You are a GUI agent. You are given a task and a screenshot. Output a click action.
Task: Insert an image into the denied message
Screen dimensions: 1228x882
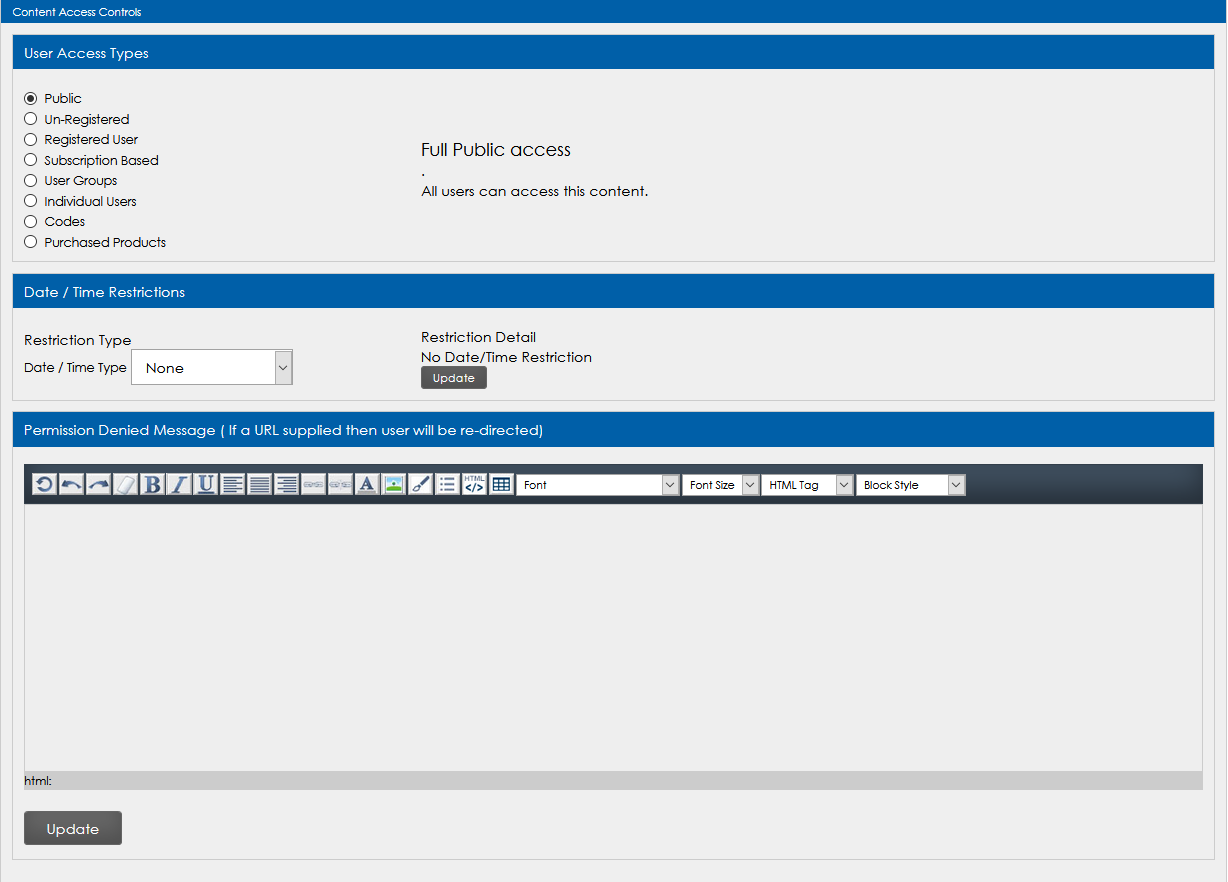pyautogui.click(x=393, y=484)
